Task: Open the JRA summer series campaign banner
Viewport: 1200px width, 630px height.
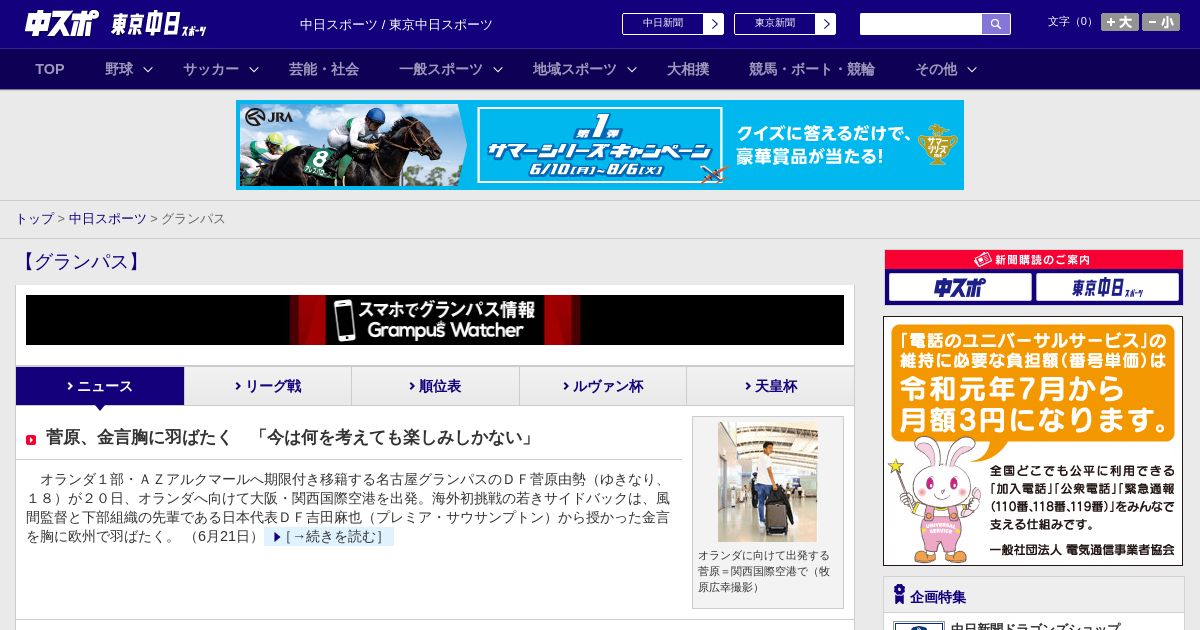Action: click(600, 145)
